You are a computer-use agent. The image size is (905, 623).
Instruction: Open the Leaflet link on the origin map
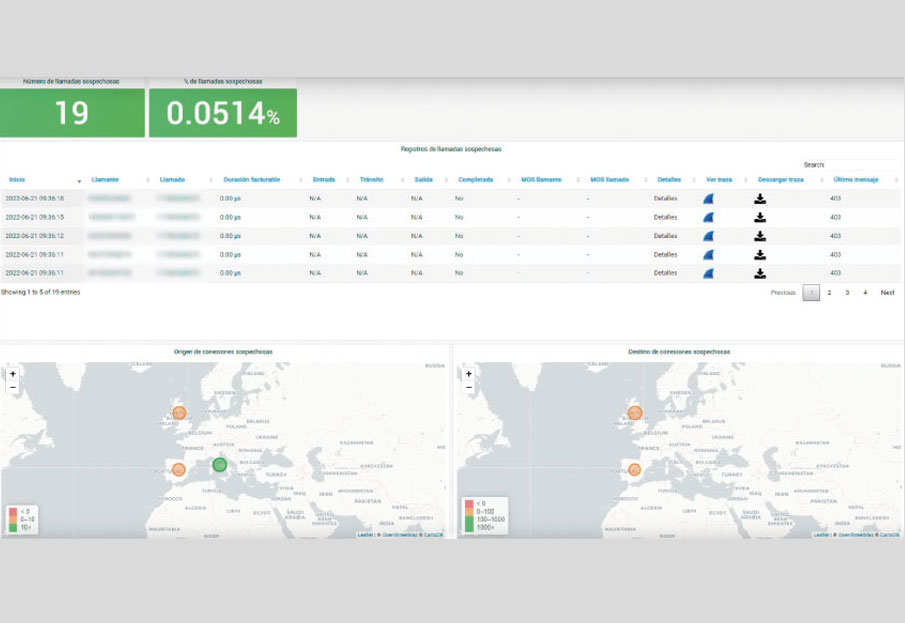(365, 535)
